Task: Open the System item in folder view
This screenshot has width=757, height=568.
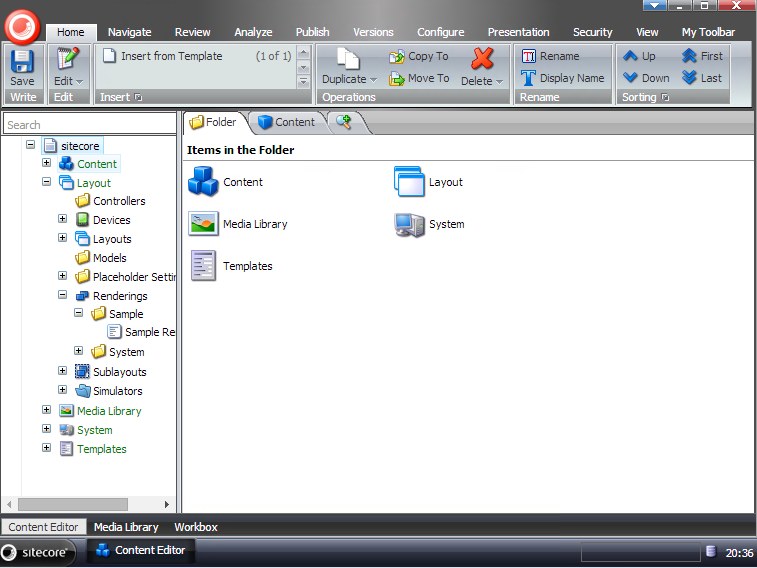Action: (x=410, y=224)
